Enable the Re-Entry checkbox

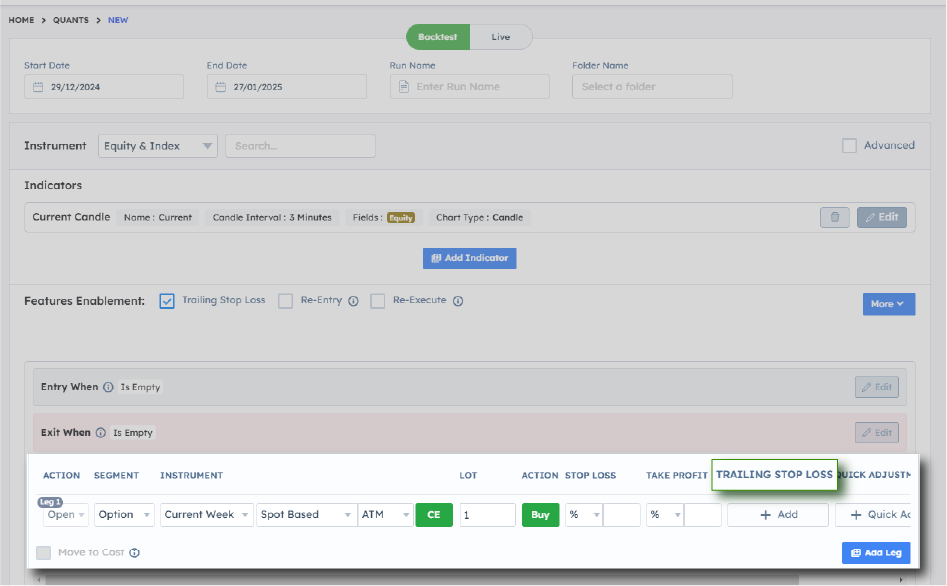pyautogui.click(x=285, y=301)
